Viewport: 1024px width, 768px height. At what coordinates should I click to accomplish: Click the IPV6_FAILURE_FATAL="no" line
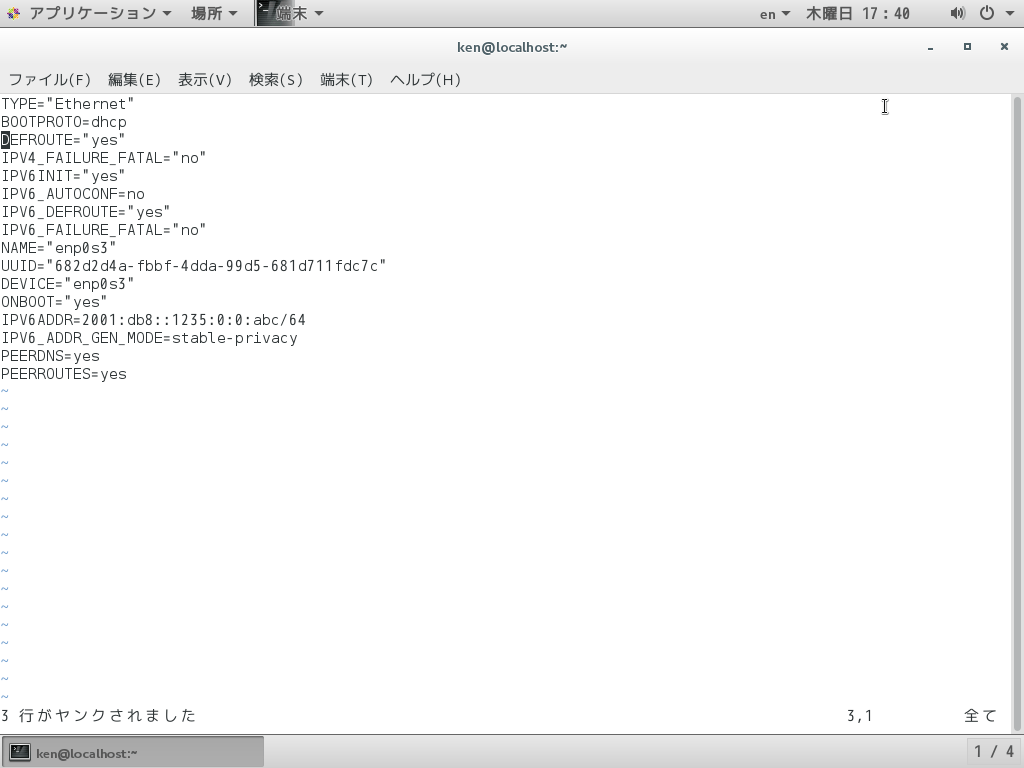pos(103,230)
